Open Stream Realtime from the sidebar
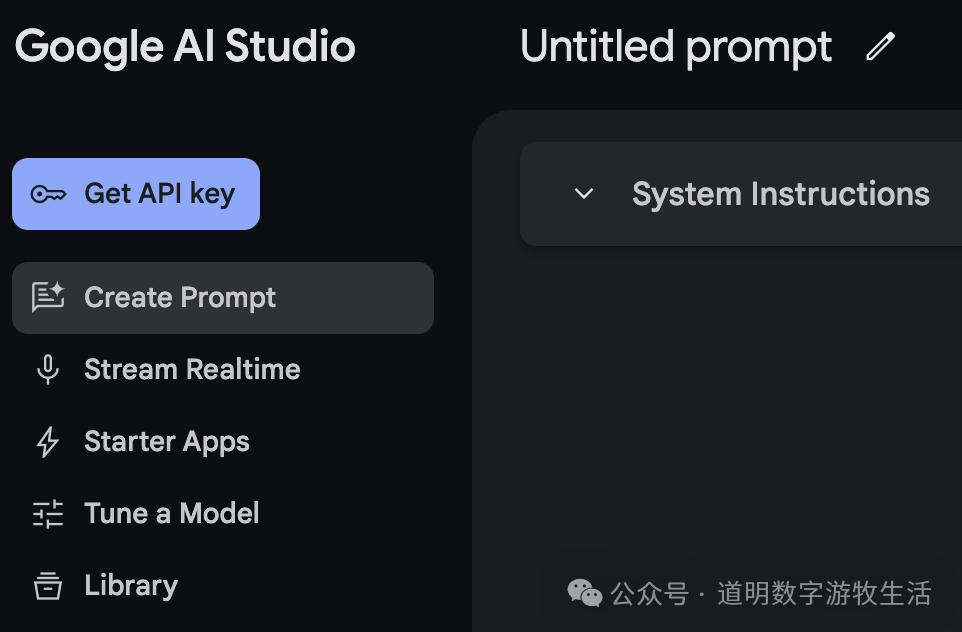Image resolution: width=962 pixels, height=632 pixels. click(192, 369)
